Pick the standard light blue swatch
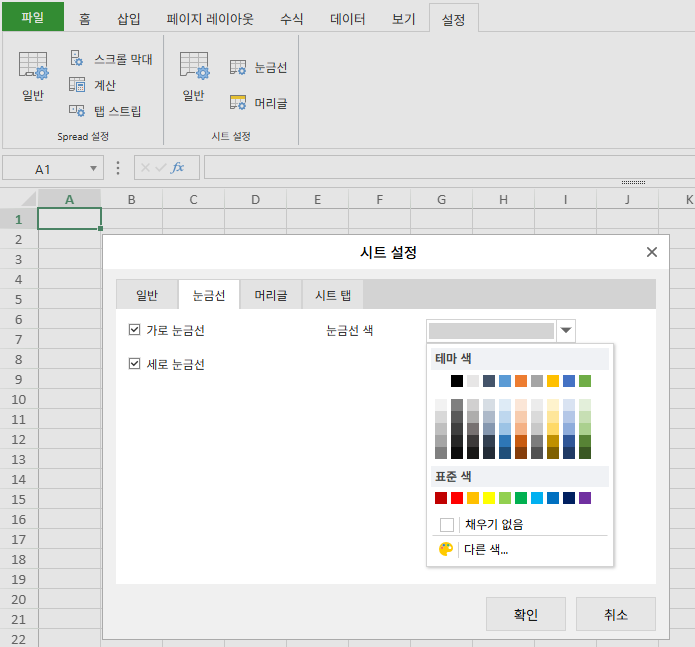The width and height of the screenshot is (695, 647). click(537, 498)
